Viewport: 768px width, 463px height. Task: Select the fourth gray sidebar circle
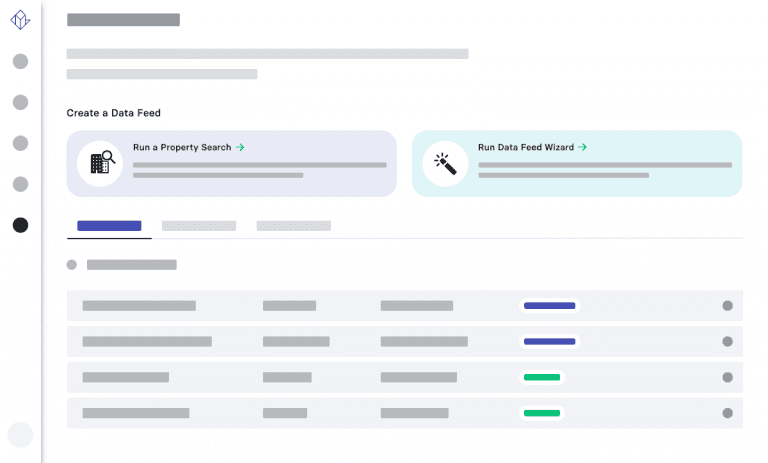click(x=20, y=184)
